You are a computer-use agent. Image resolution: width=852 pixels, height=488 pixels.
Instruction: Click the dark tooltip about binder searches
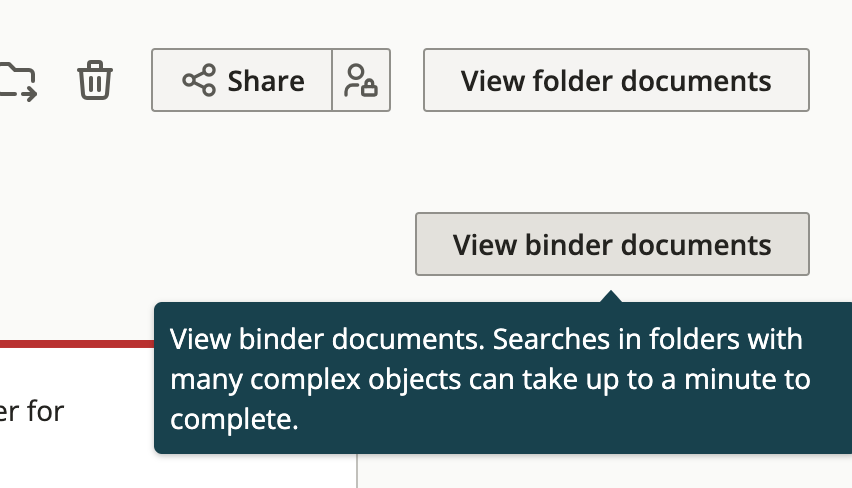click(503, 378)
